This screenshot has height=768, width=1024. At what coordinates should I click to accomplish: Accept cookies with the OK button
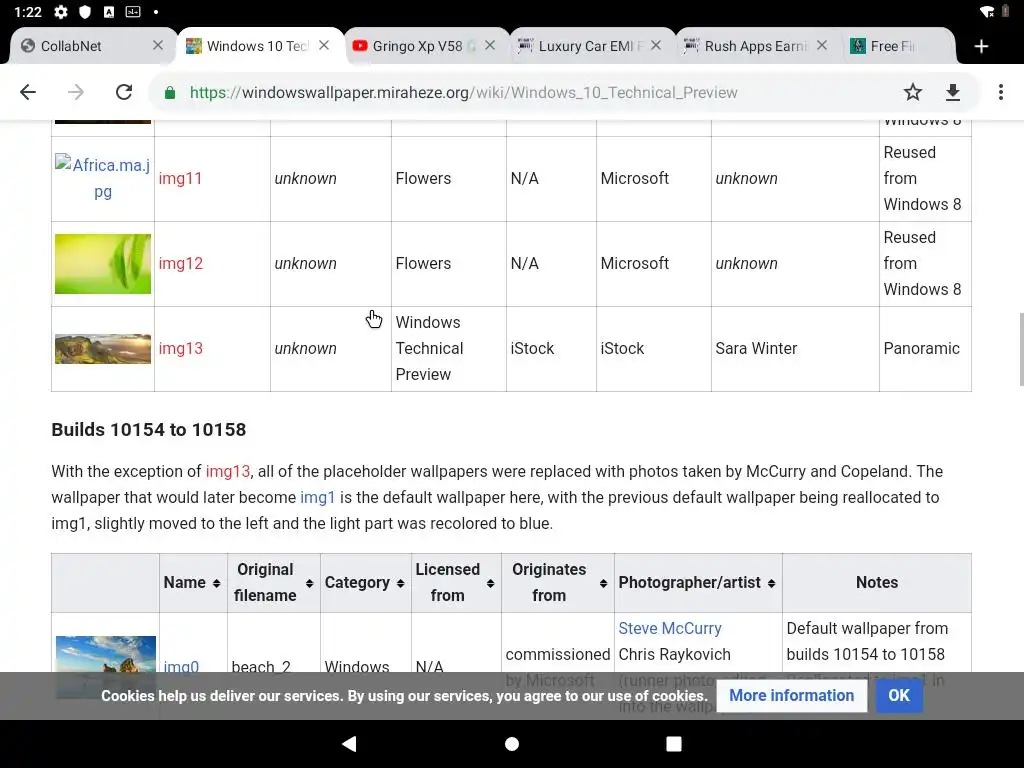(899, 696)
